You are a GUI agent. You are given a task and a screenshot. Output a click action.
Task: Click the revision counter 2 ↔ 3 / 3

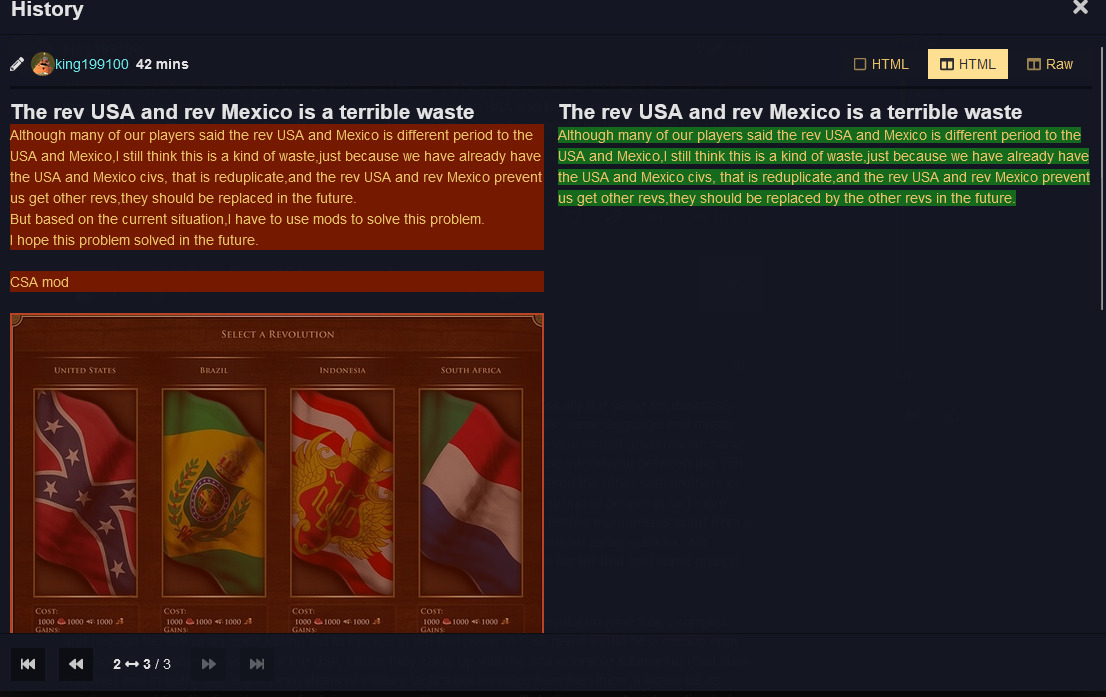[142, 664]
